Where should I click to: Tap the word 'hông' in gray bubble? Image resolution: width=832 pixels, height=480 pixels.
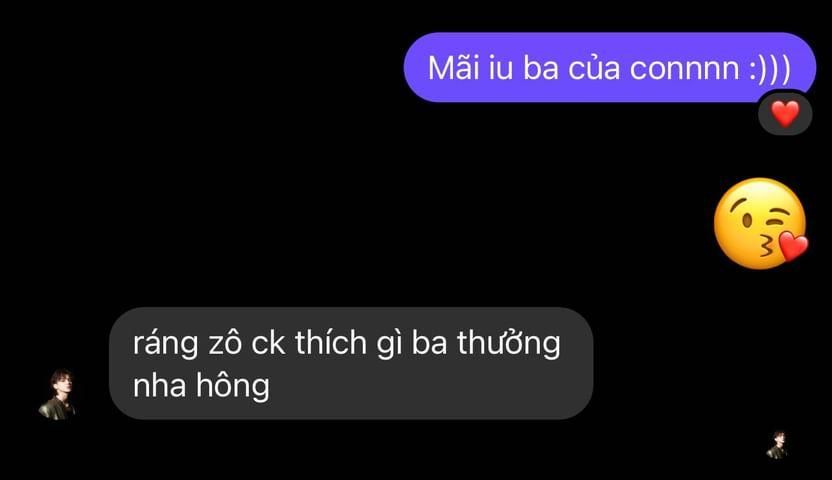tap(233, 386)
